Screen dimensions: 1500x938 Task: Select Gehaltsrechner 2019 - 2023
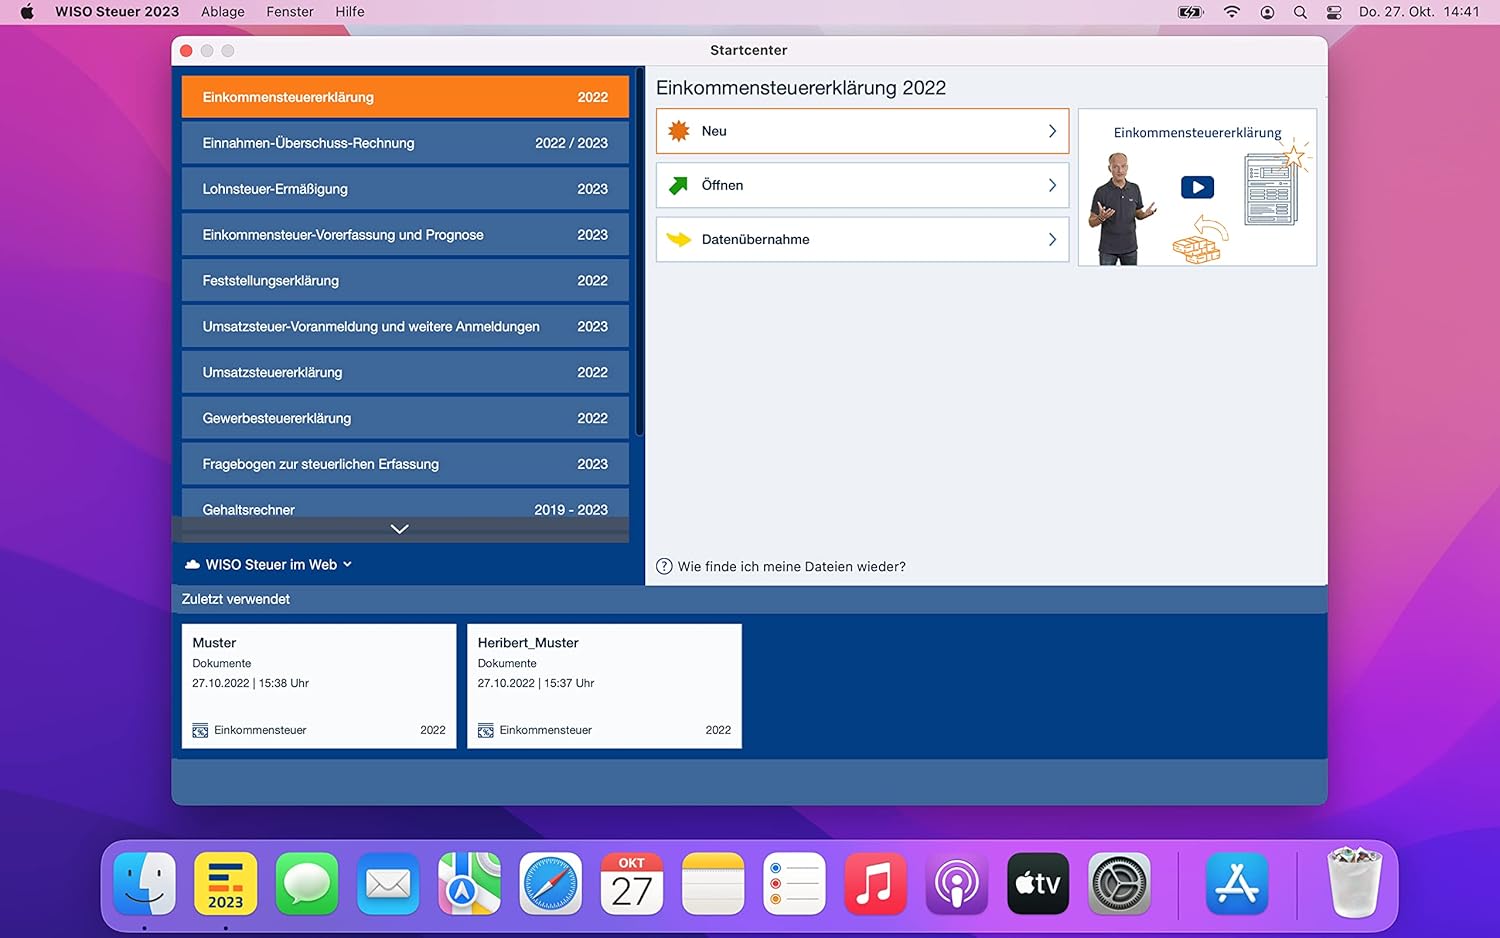click(405, 504)
